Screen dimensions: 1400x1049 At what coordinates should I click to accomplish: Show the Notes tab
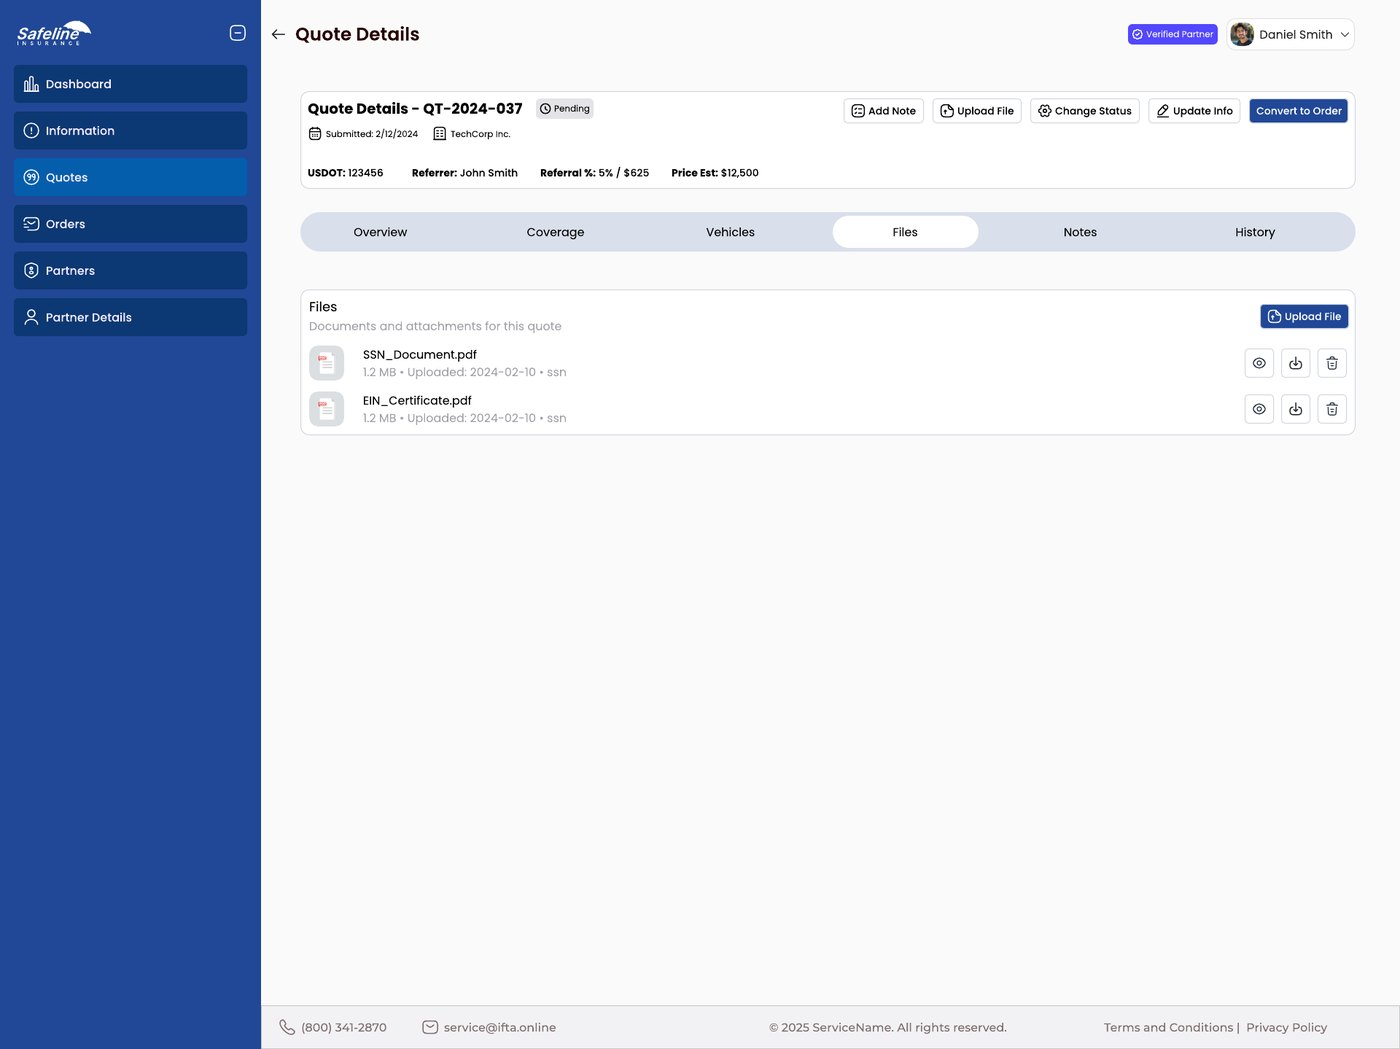[x=1080, y=232]
